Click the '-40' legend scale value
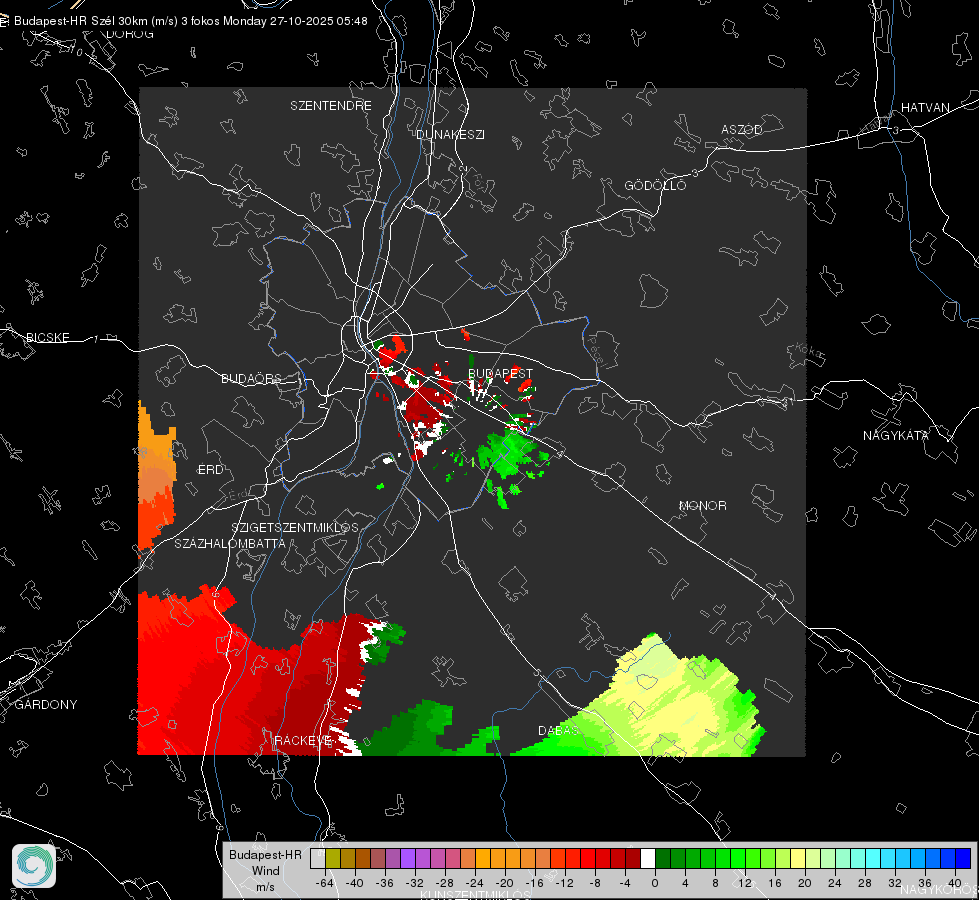The width and height of the screenshot is (979, 900). click(x=355, y=883)
